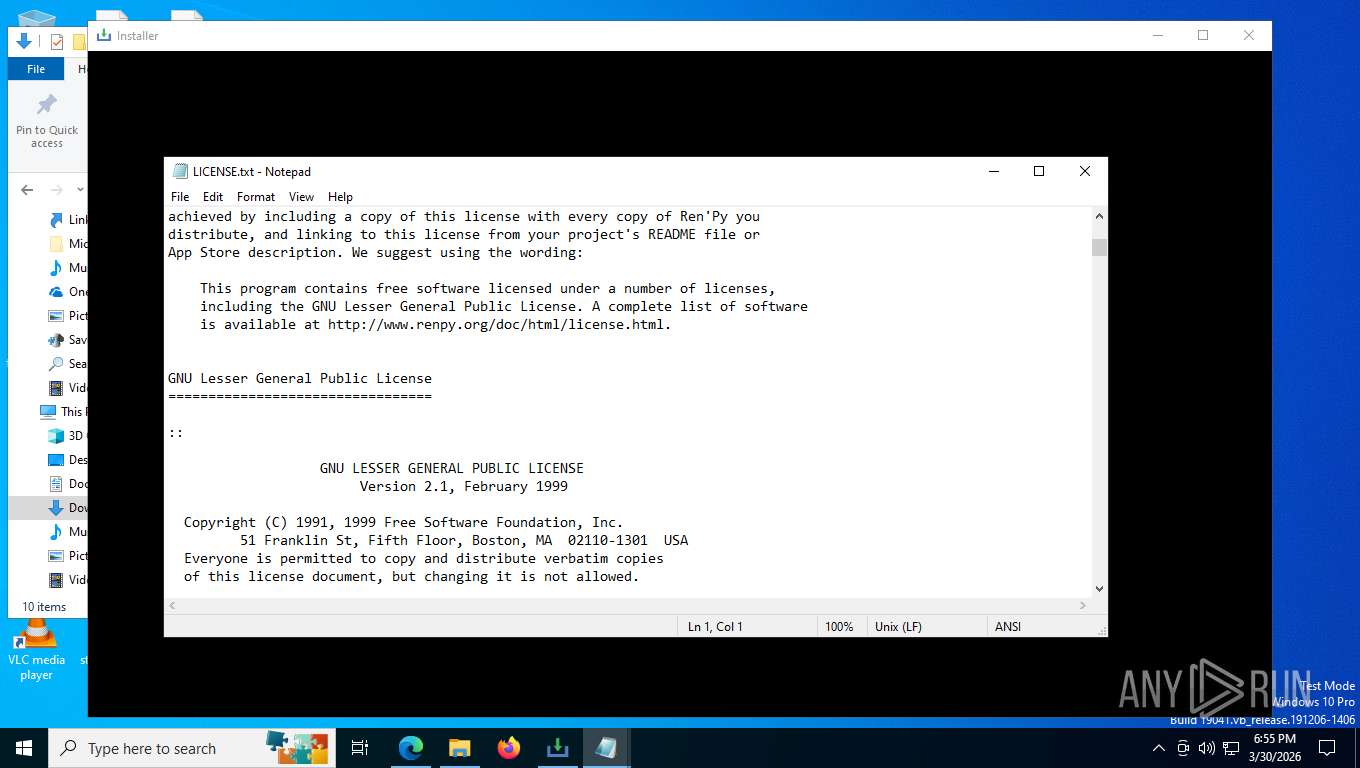This screenshot has height=768, width=1360.
Task: Click the 'App Store description' line in Notepad
Action: (x=375, y=253)
